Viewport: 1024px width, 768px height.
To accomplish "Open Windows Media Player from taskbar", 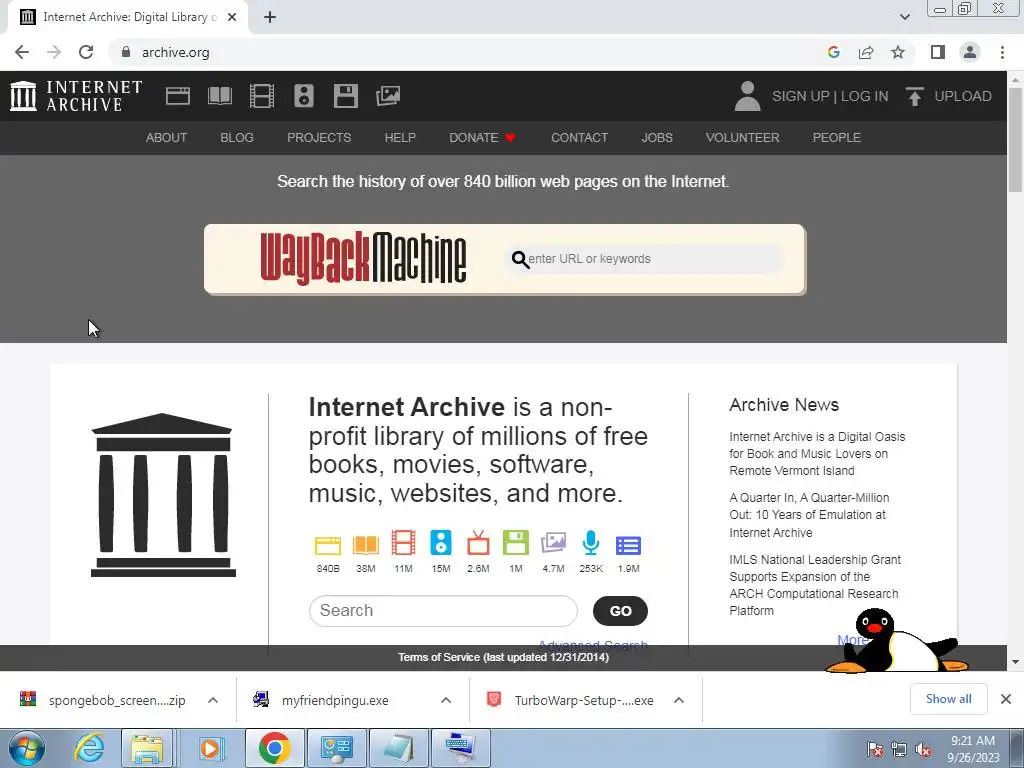I will pos(210,748).
